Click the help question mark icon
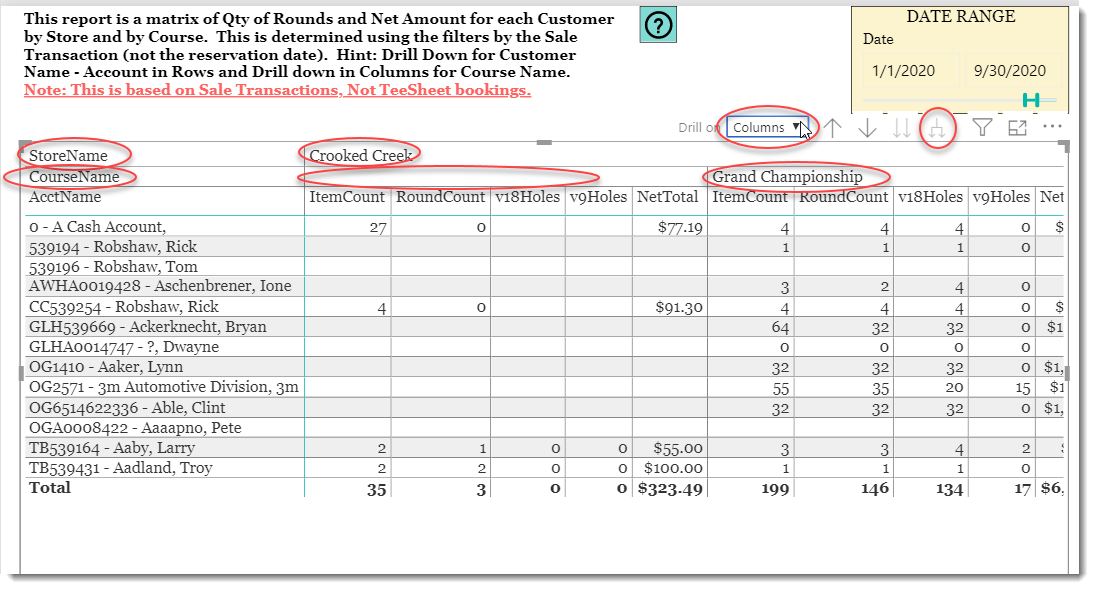The image size is (1094, 589). pyautogui.click(x=658, y=26)
